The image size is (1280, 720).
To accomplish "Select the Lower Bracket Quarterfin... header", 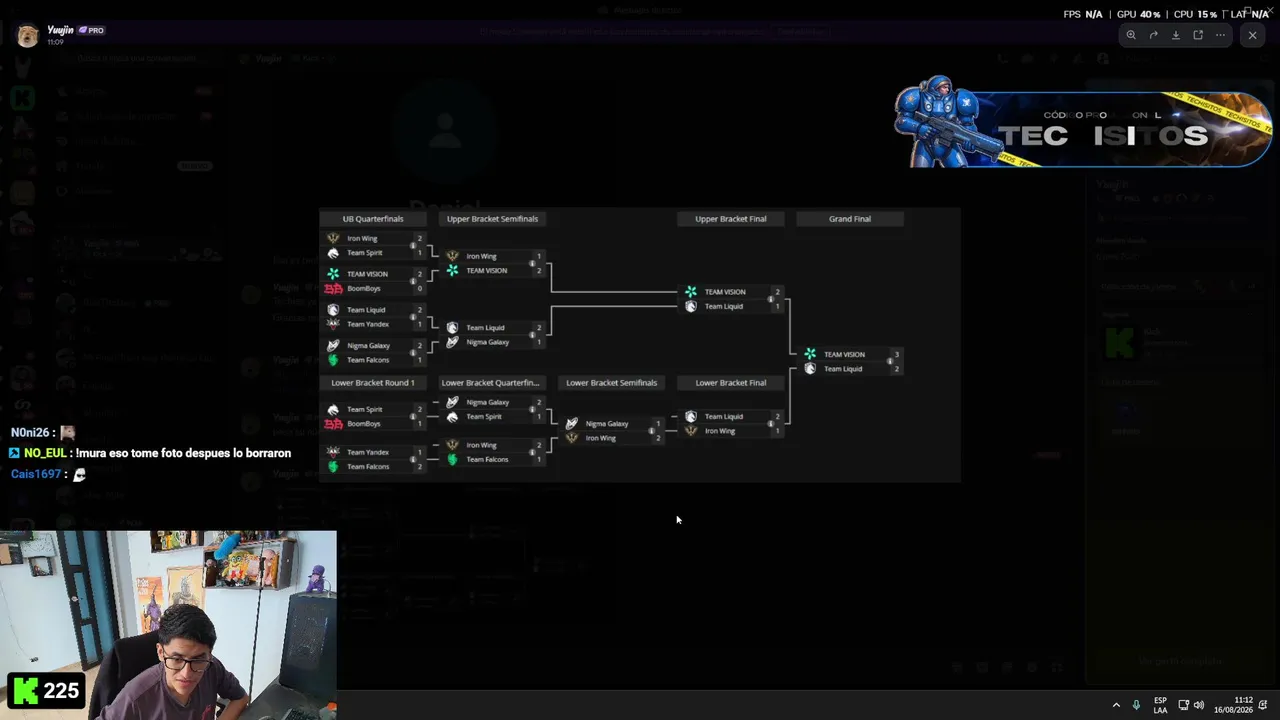I will click(490, 383).
